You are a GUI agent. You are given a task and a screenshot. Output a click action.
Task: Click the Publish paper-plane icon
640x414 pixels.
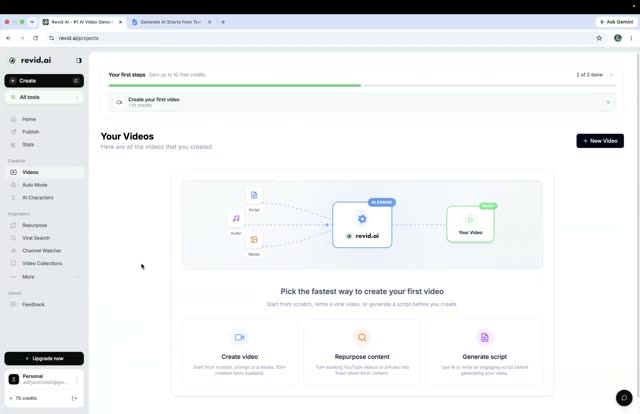pyautogui.click(x=13, y=132)
